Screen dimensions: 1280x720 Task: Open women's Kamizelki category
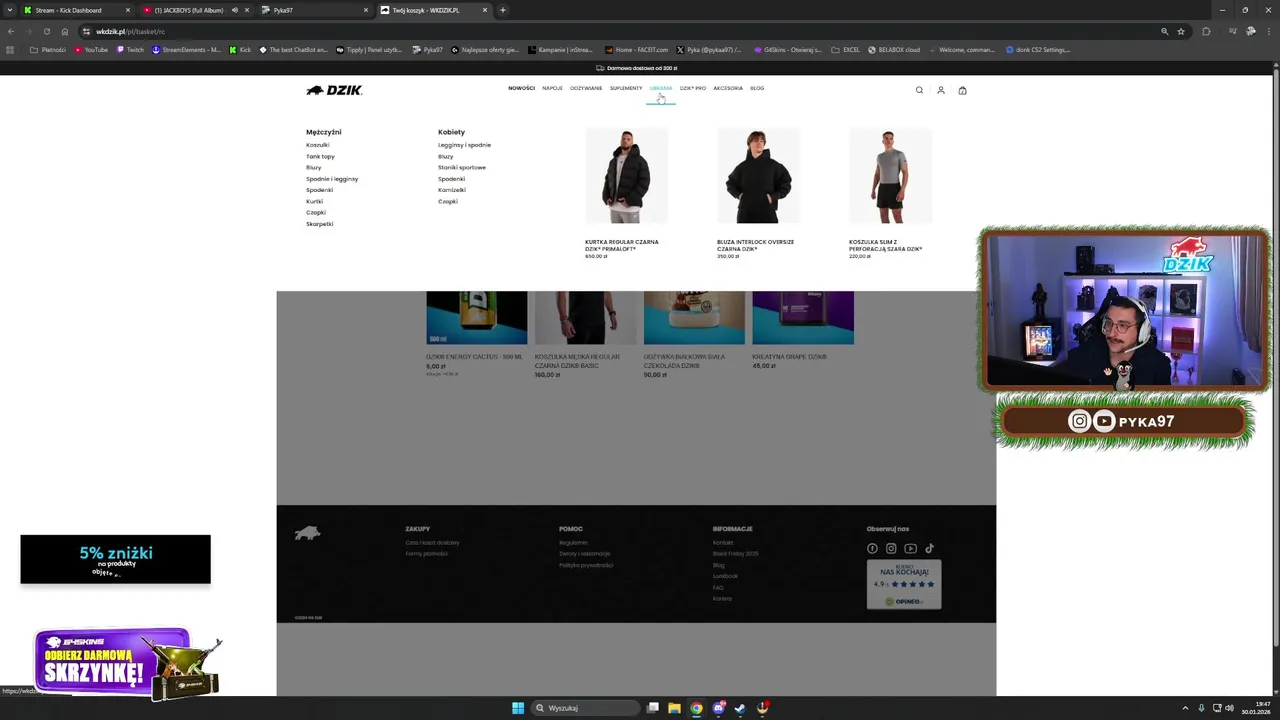tap(452, 190)
